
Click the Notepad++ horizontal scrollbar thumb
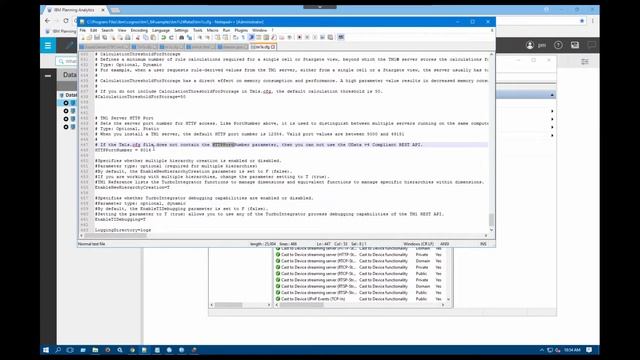pyautogui.click(x=116, y=236)
